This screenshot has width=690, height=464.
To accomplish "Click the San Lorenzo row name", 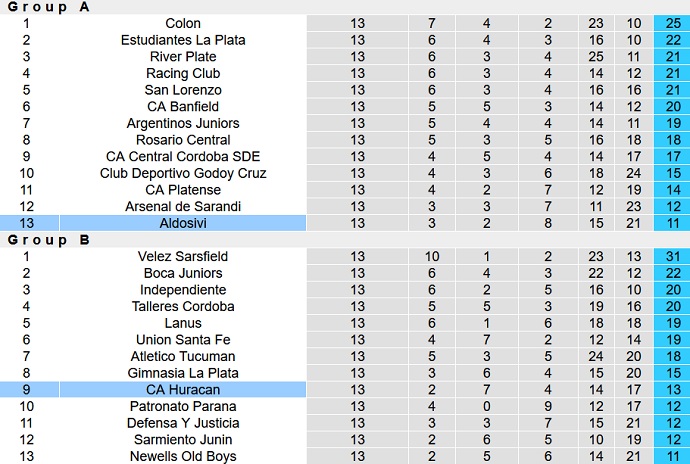I will coord(183,90).
